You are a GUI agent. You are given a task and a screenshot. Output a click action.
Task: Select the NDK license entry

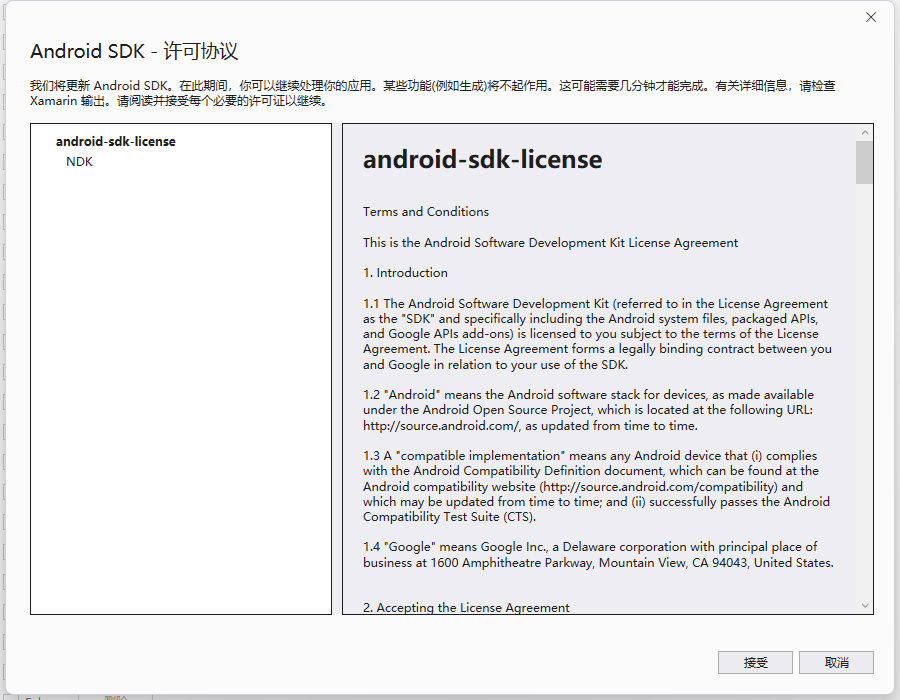[x=79, y=161]
